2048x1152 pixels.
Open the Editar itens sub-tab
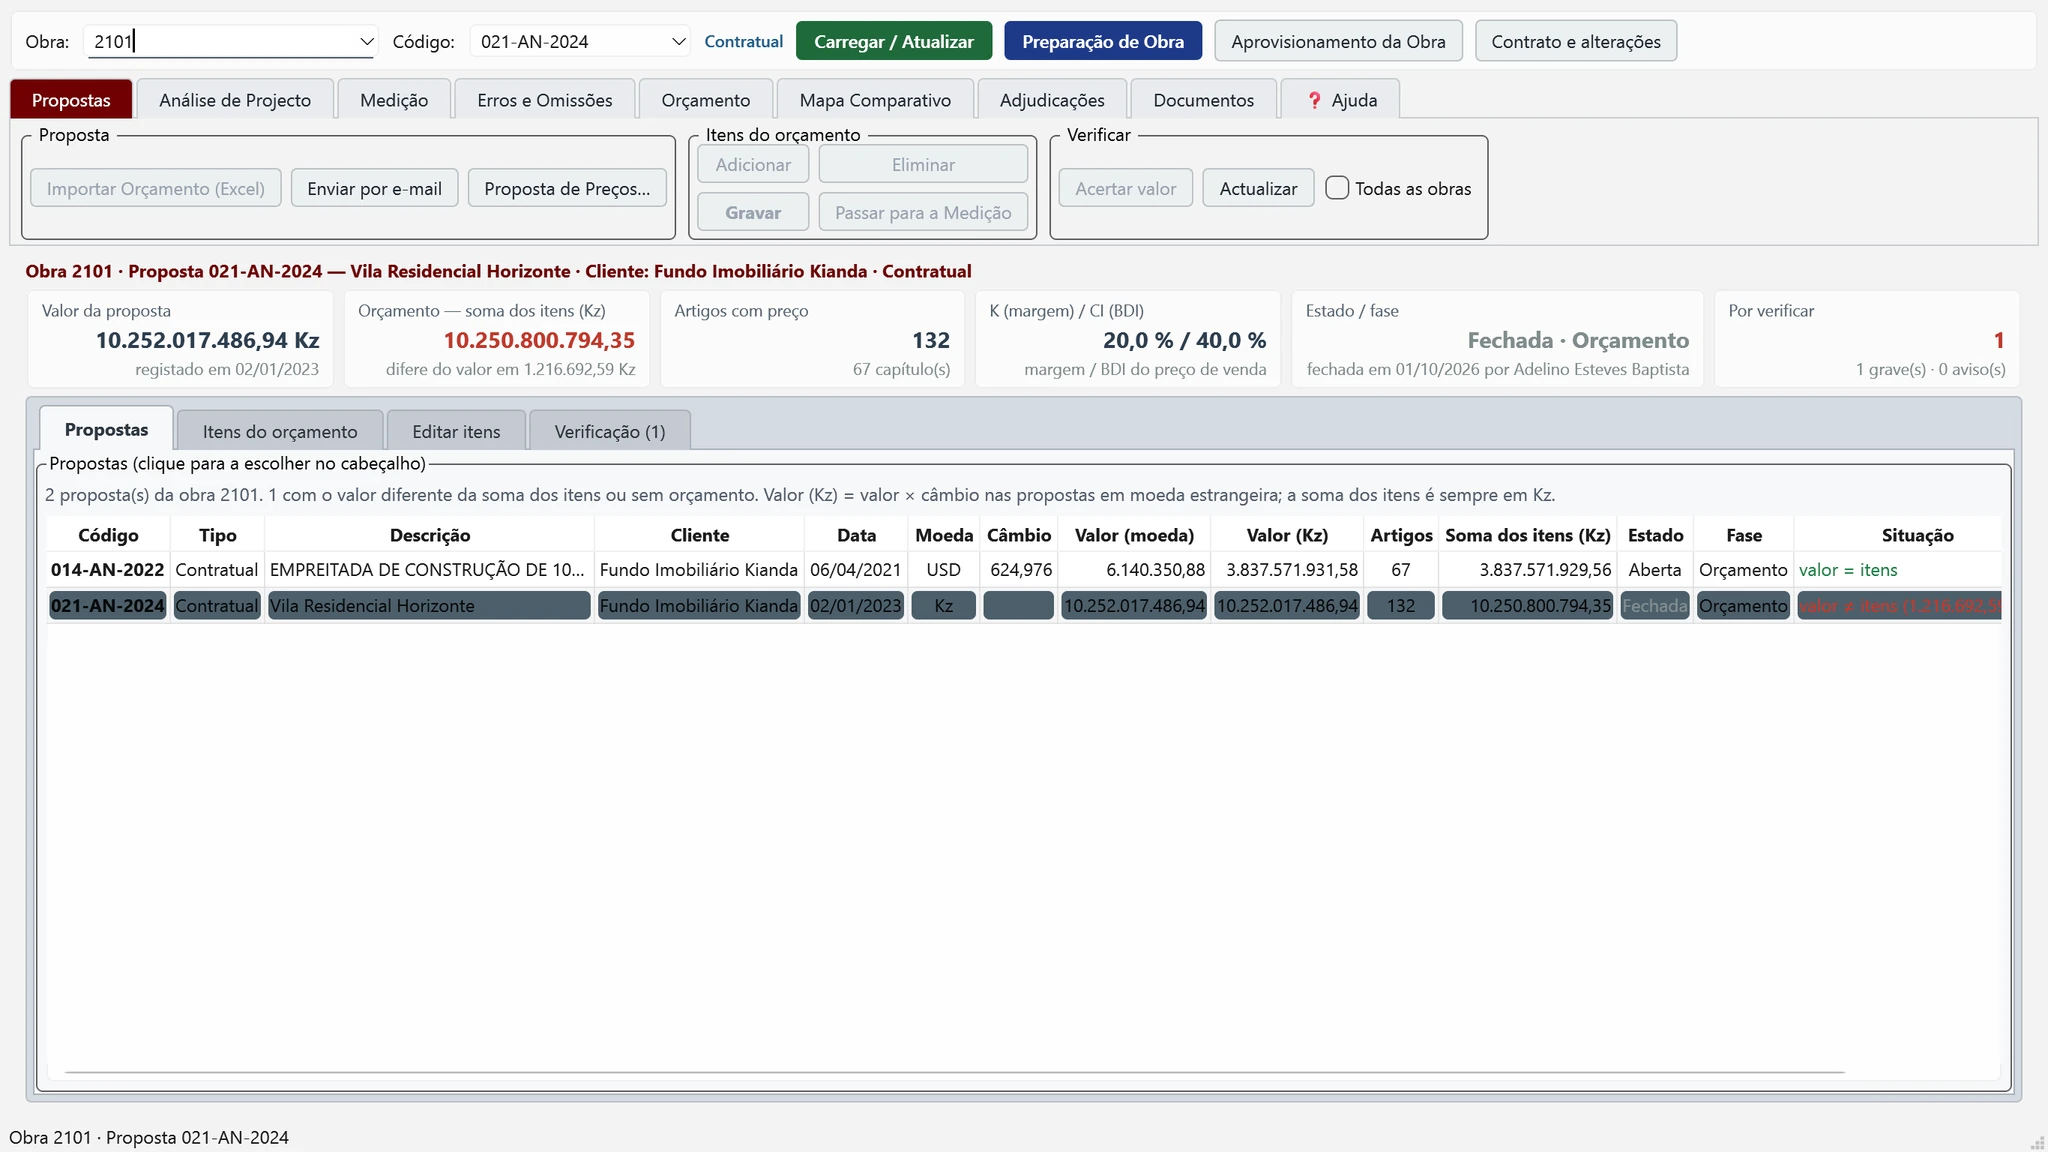click(456, 431)
